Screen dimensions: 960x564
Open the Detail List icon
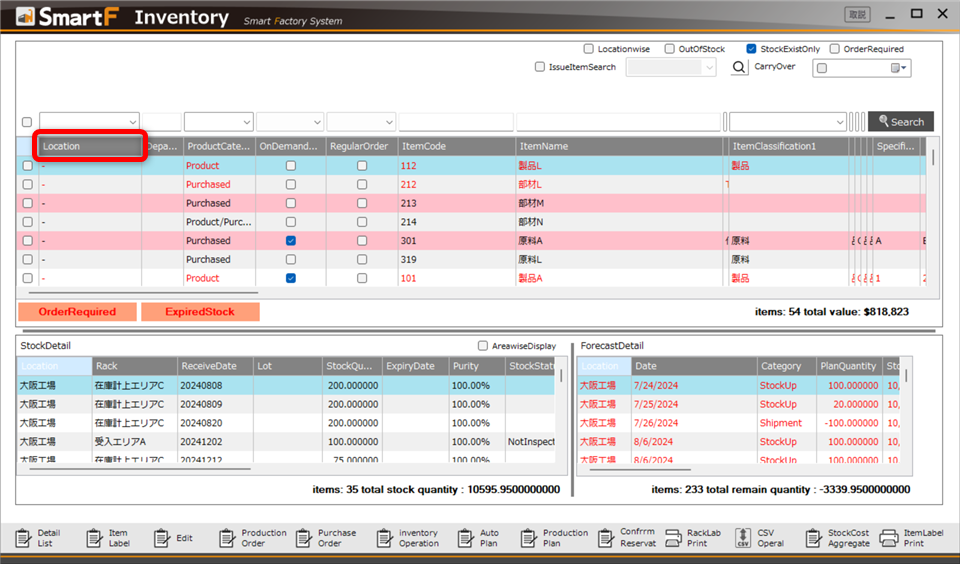coord(24,538)
